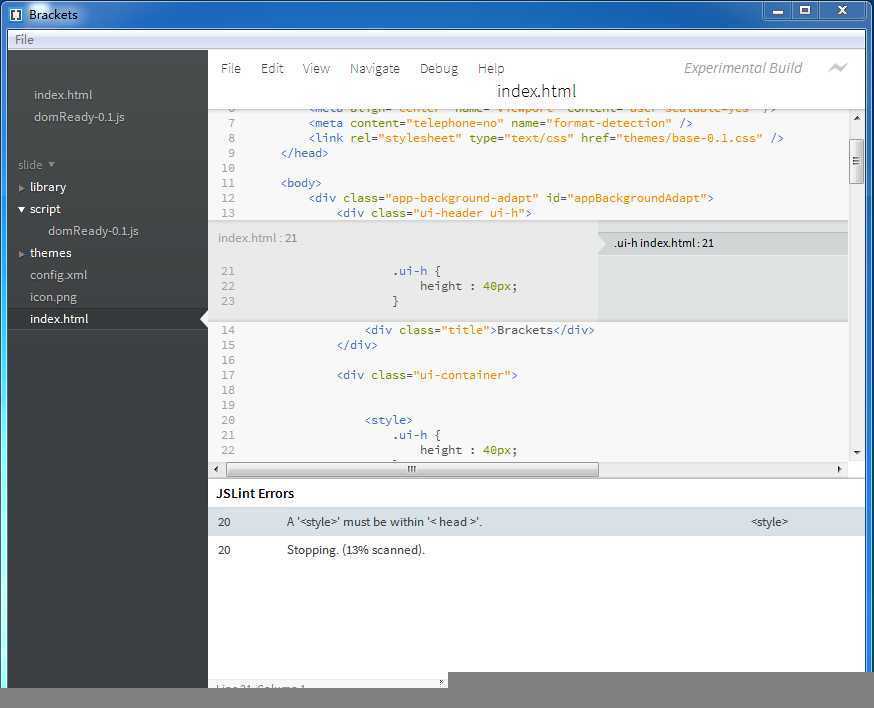Select index.html in project tree
The height and width of the screenshot is (708, 874).
coord(59,319)
